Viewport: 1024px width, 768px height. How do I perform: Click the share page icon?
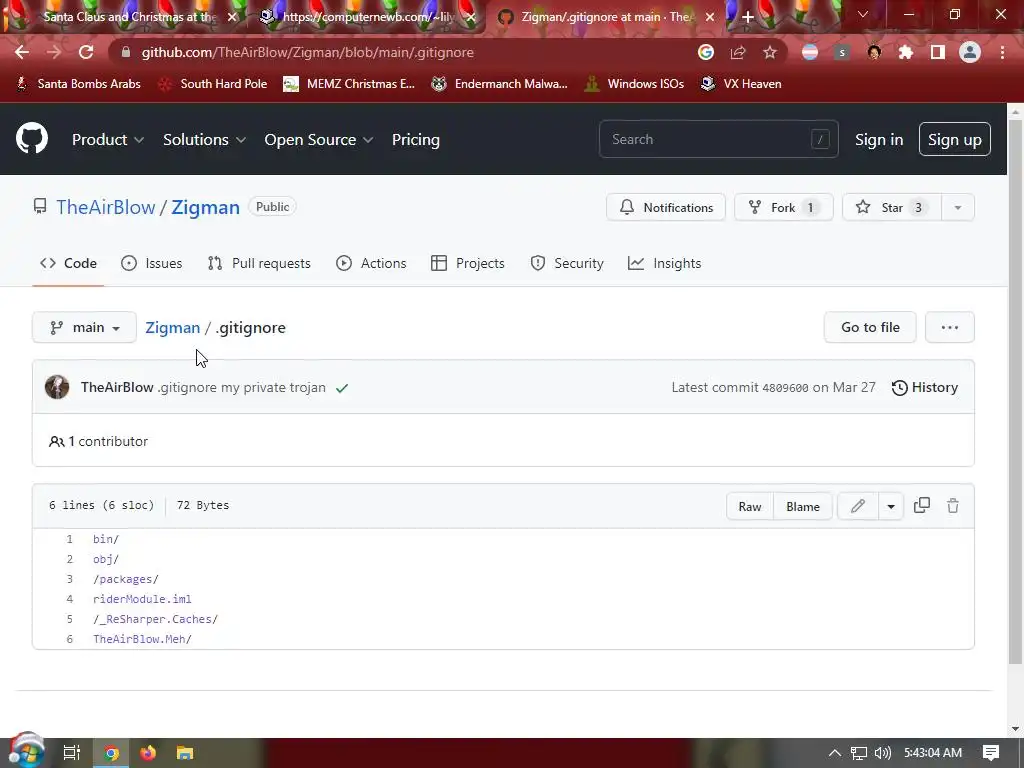[738, 52]
